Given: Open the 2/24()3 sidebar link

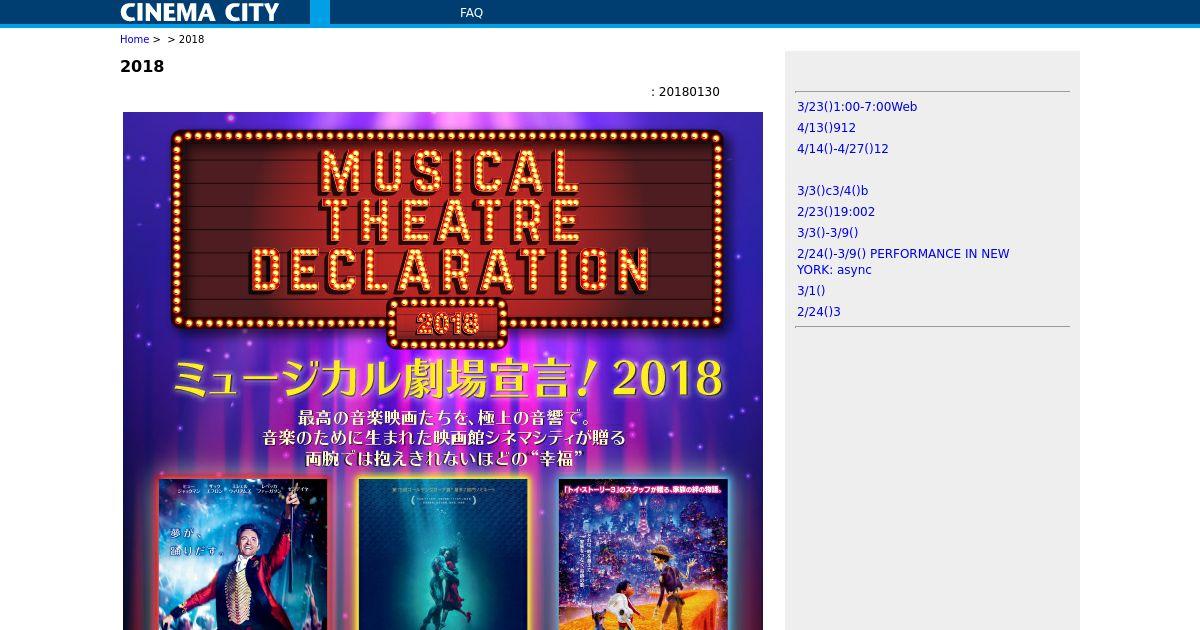Looking at the screenshot, I should tap(819, 312).
